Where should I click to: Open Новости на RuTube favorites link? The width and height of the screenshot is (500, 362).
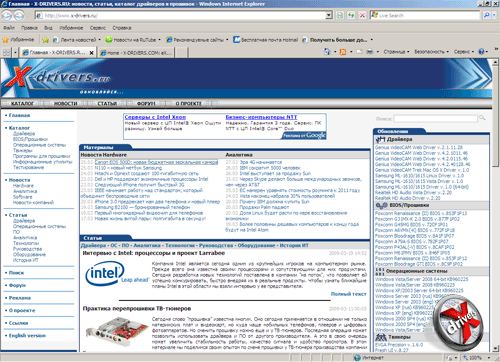134,40
